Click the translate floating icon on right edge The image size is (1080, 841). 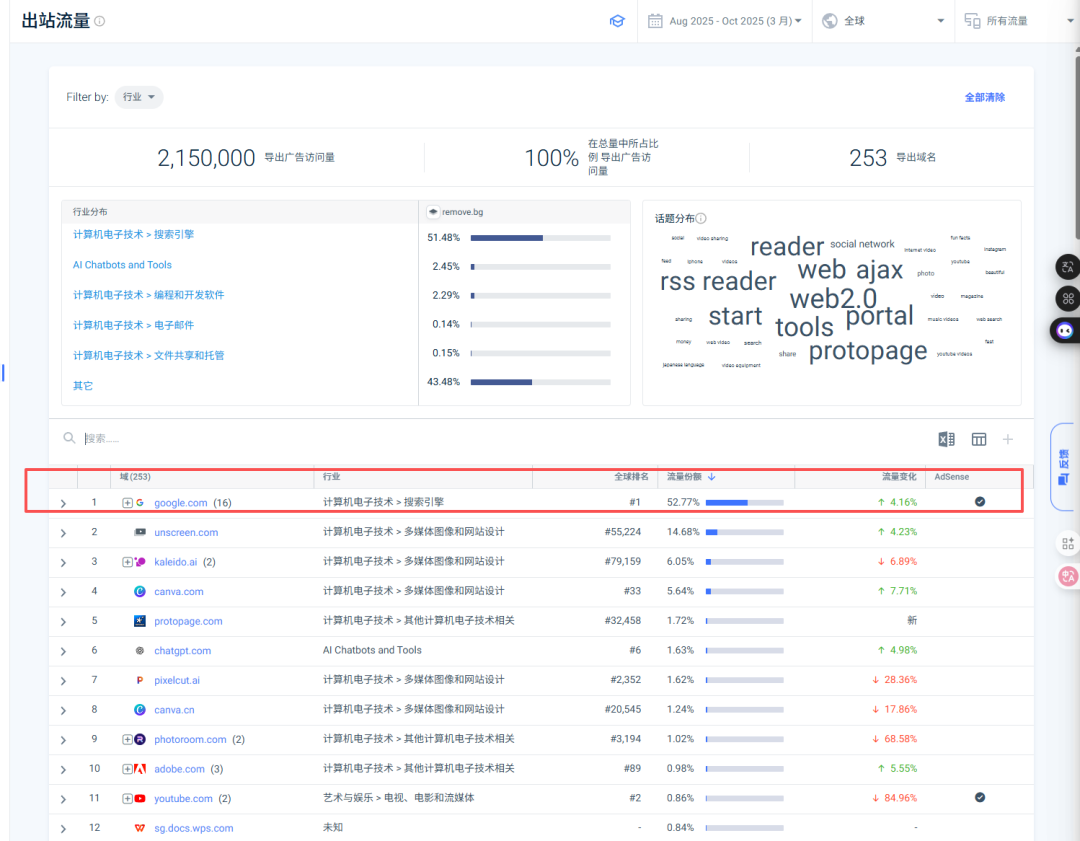[x=1068, y=267]
